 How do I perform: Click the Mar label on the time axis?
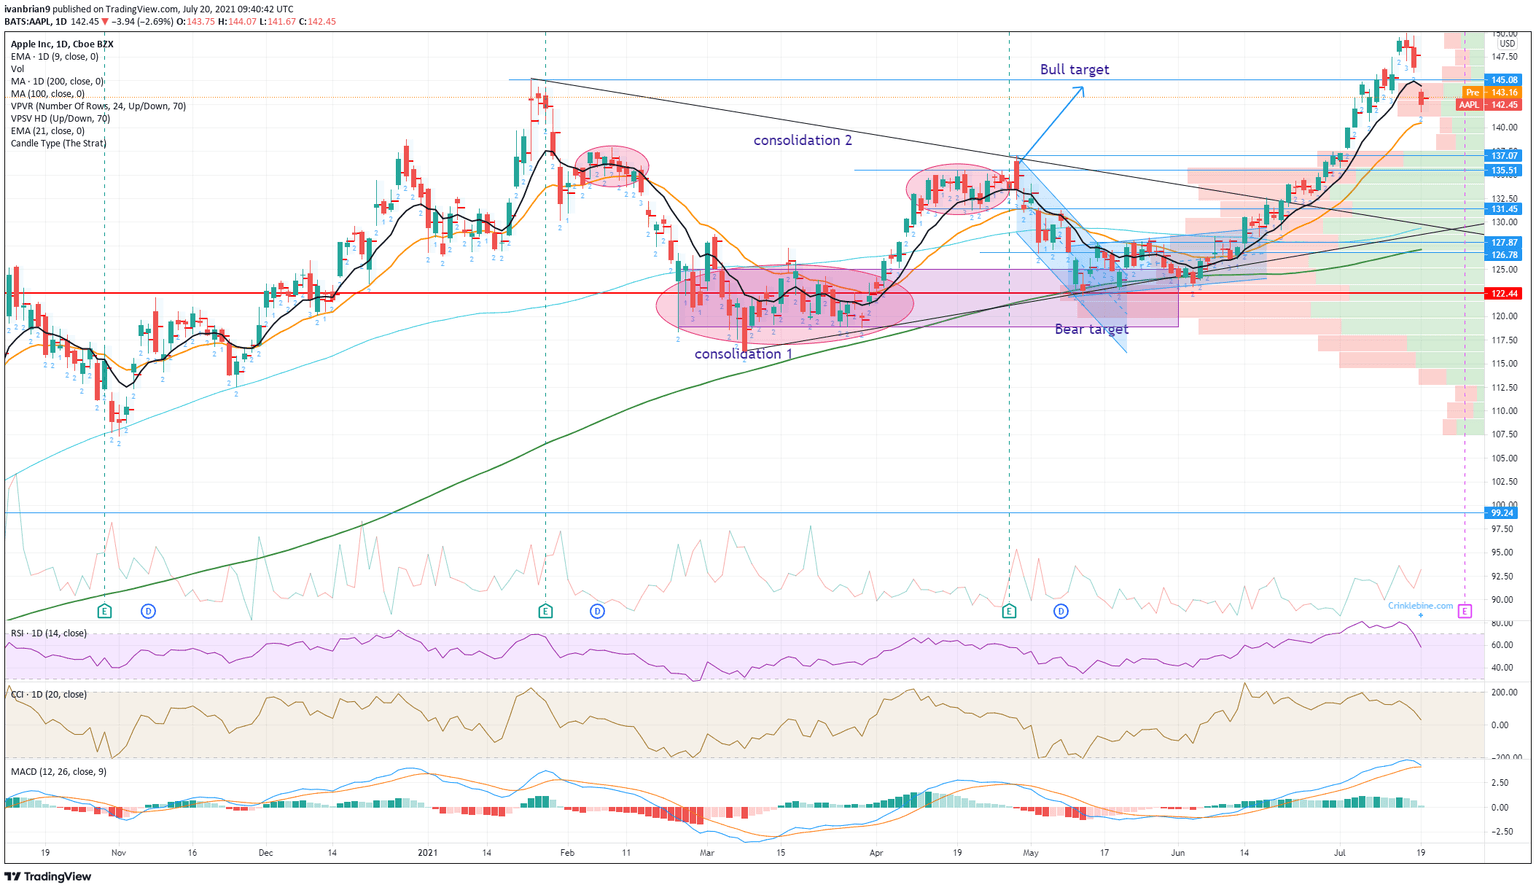coord(707,853)
